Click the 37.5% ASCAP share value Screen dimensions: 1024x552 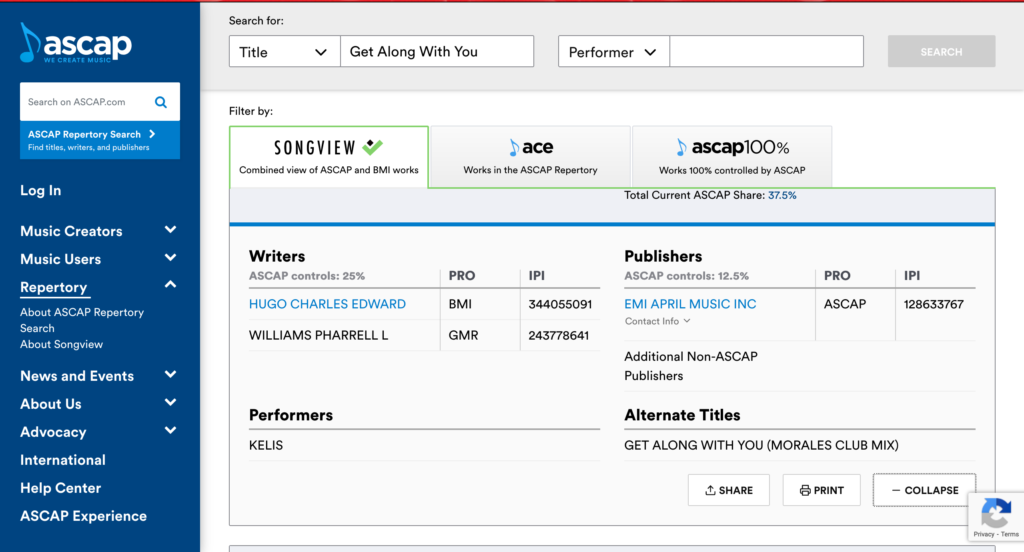782,195
